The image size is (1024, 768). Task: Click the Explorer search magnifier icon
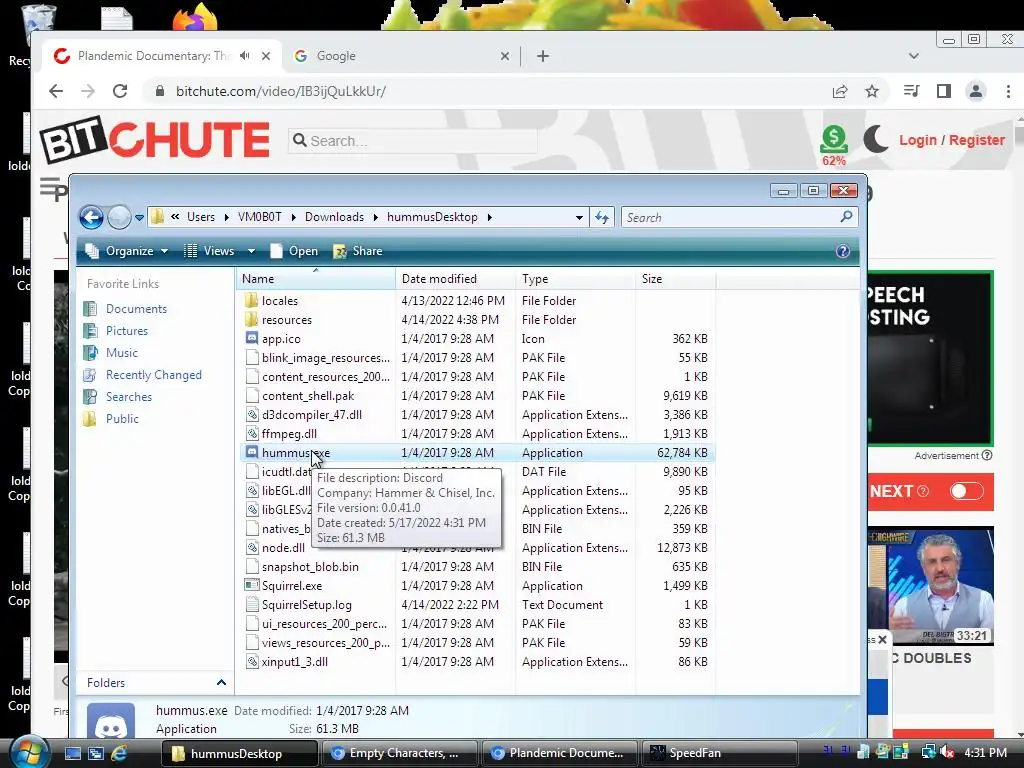point(846,216)
